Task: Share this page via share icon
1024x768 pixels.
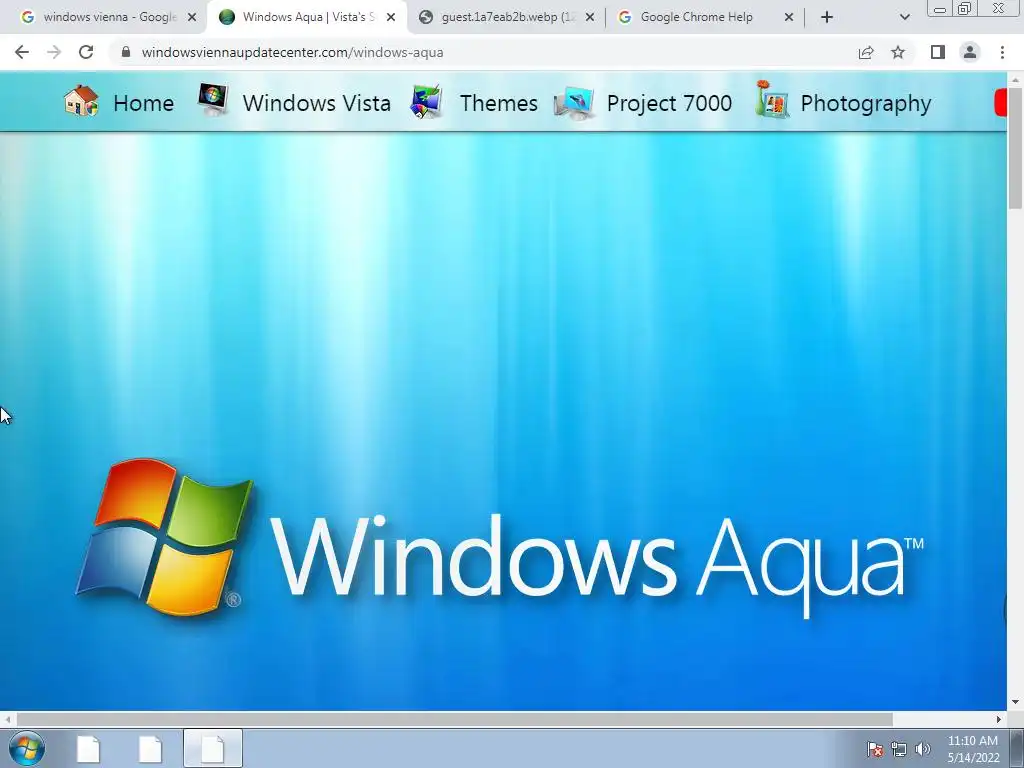Action: coord(866,52)
